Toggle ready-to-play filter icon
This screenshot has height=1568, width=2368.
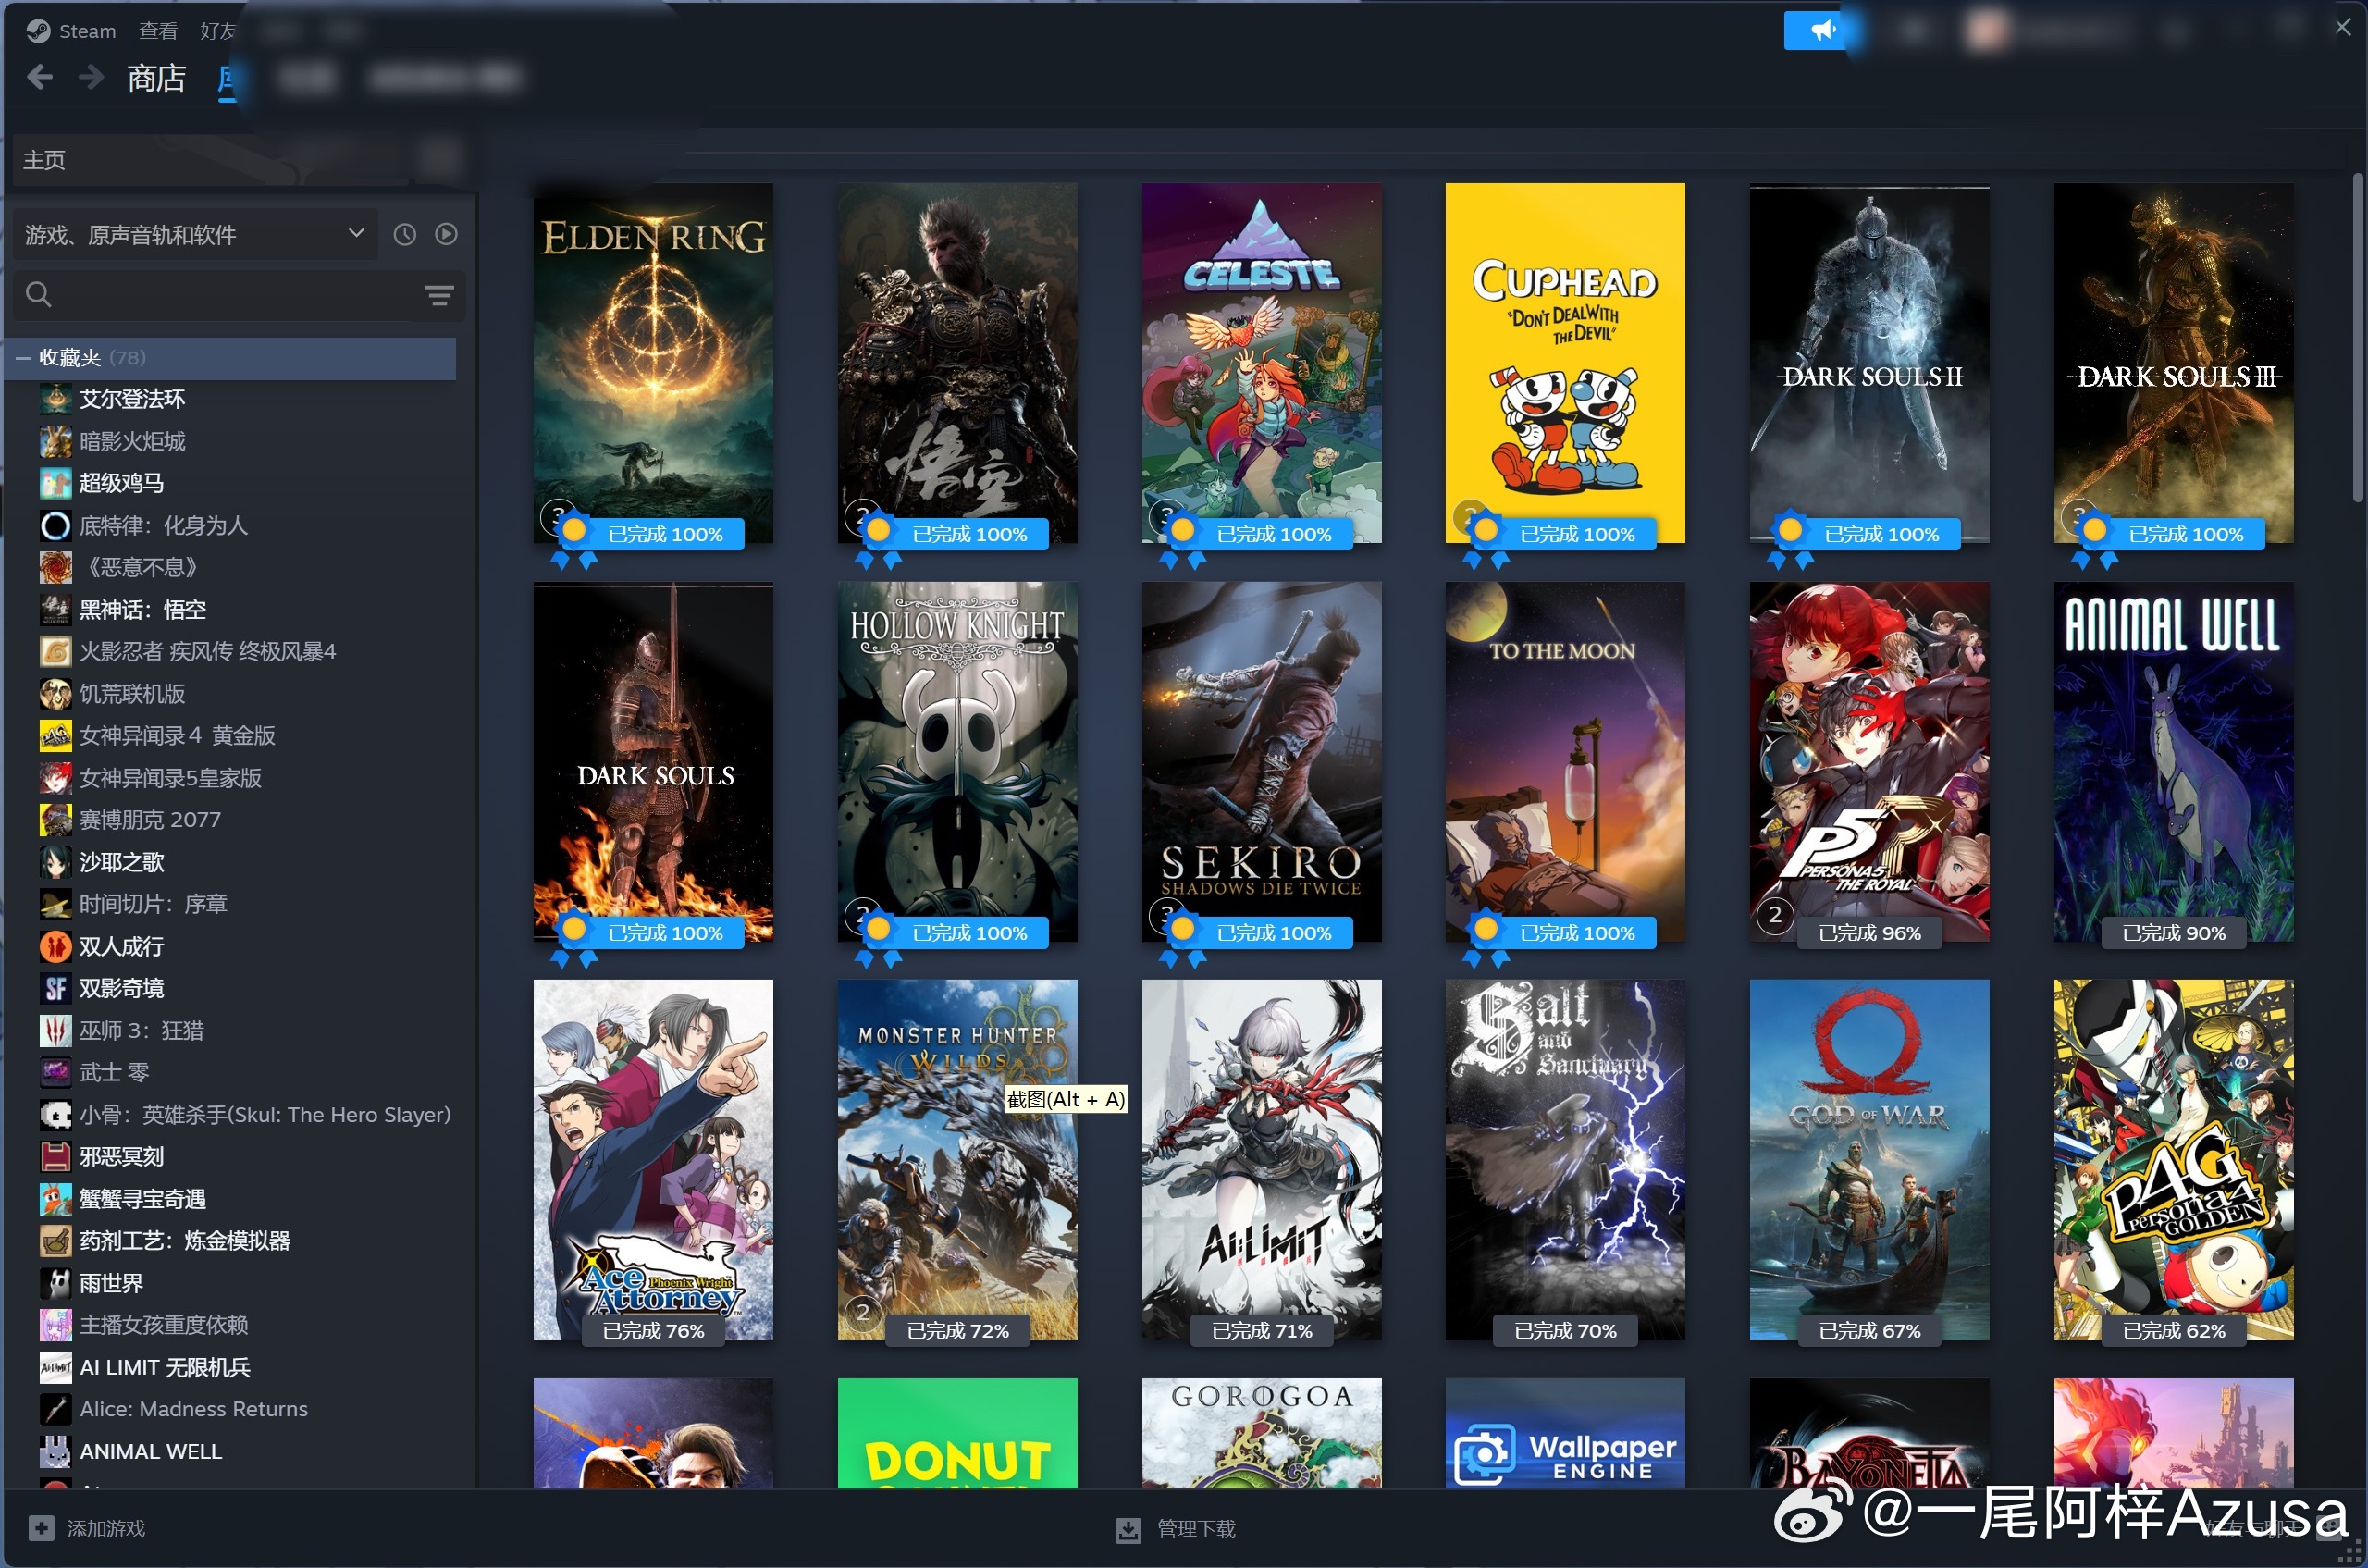[446, 234]
